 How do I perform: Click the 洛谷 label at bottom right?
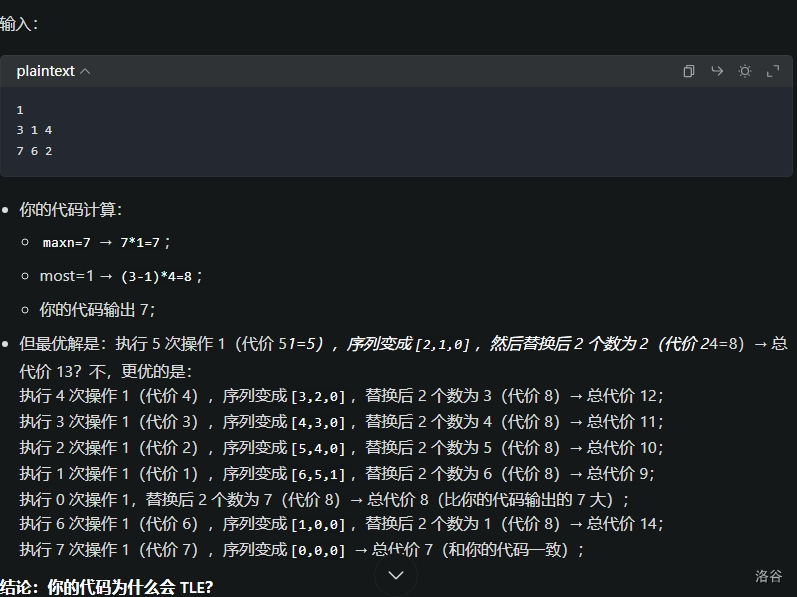click(768, 576)
